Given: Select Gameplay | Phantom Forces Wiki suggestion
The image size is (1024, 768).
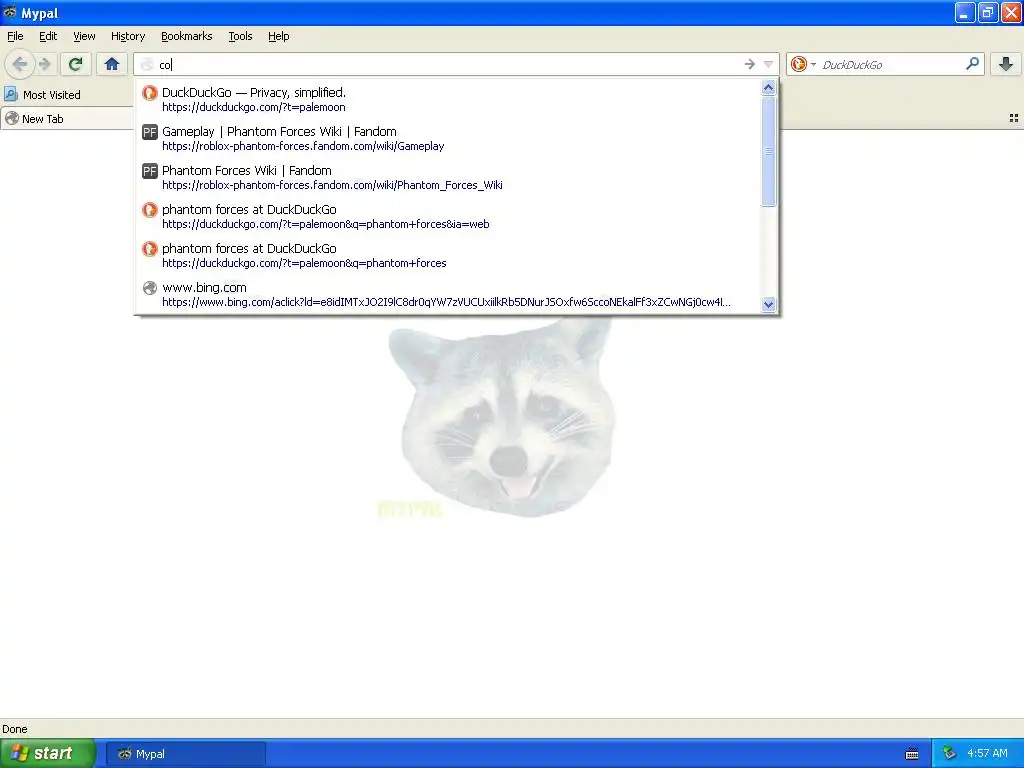Looking at the screenshot, I should coord(448,138).
